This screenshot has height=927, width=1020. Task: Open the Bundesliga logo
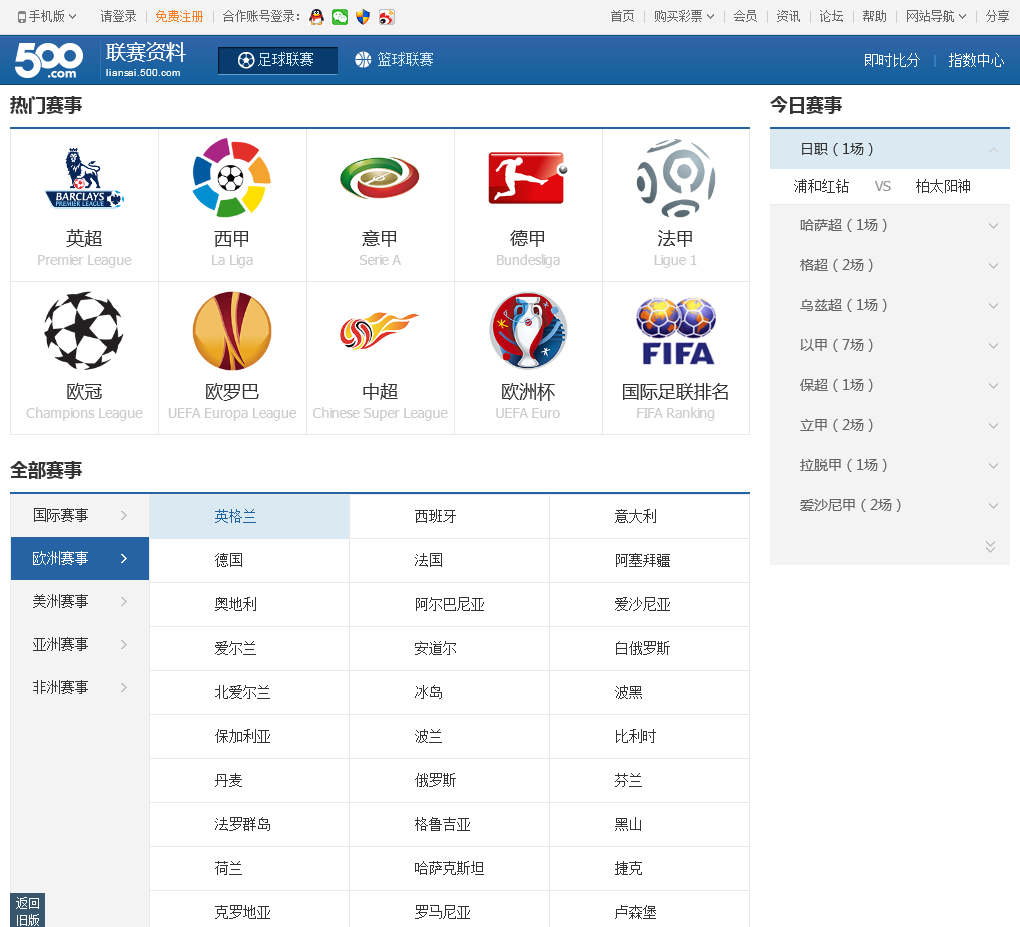click(x=528, y=178)
